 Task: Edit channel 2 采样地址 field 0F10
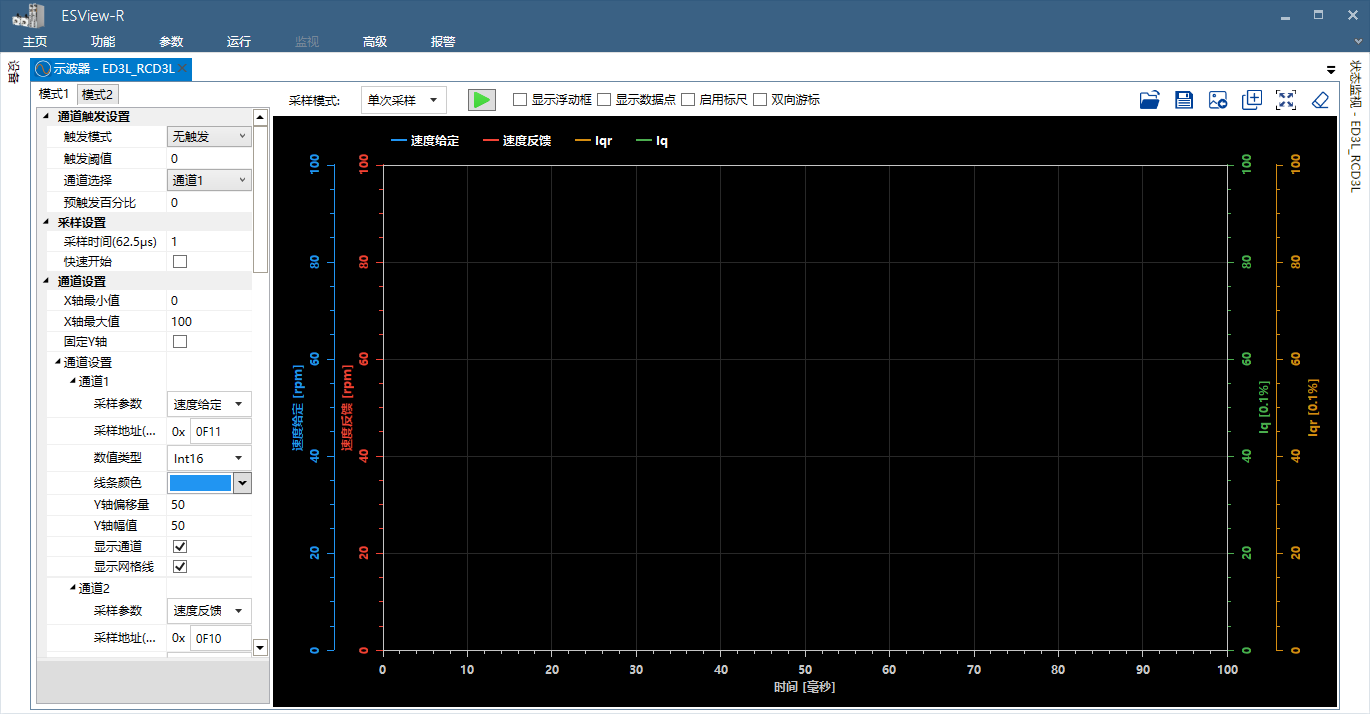[220, 638]
